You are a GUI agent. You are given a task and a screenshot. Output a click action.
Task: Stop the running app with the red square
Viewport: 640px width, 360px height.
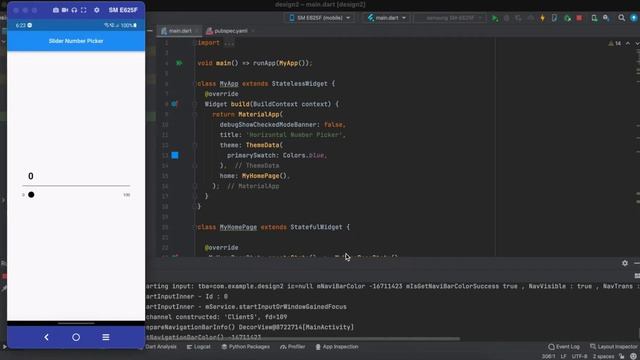pyautogui.click(x=579, y=18)
